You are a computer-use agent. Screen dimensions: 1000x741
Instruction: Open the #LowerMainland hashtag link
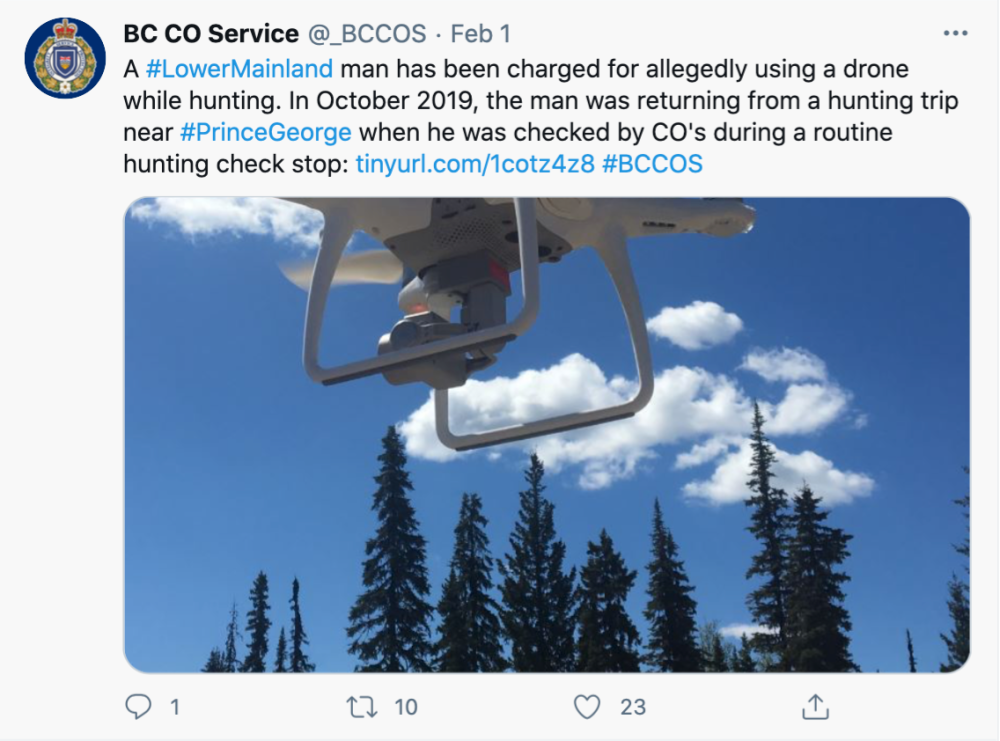tap(239, 71)
